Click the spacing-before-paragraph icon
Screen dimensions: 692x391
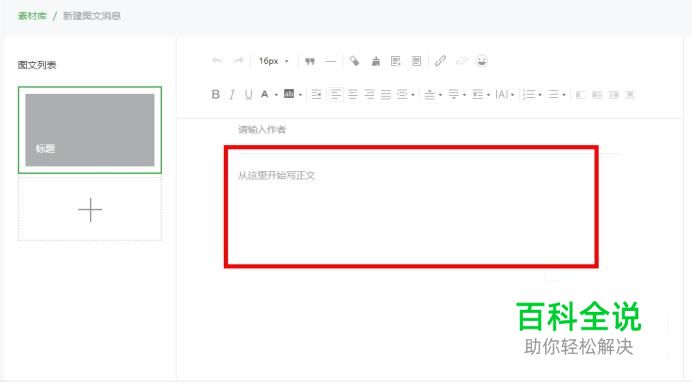[x=429, y=94]
